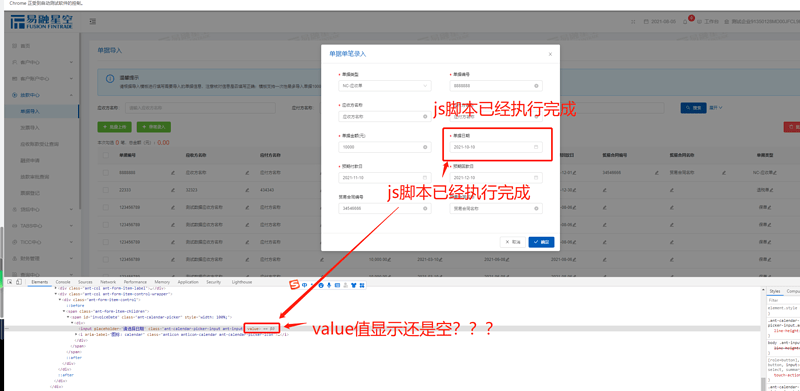Clear the 单据编号 field via its clear icon
Screen dimensions: 800x391
click(x=536, y=86)
